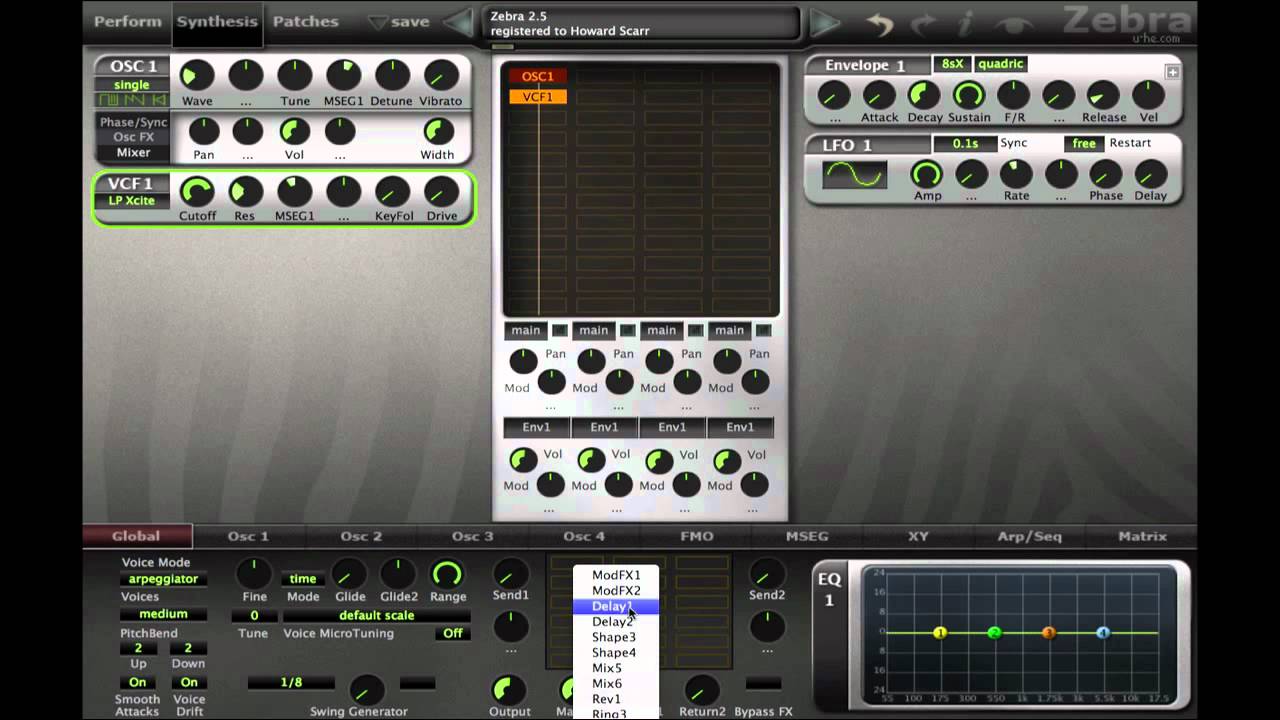The image size is (1280, 720).
Task: Click the Envelope 1 Sustain knob
Action: pyautogui.click(x=968, y=95)
